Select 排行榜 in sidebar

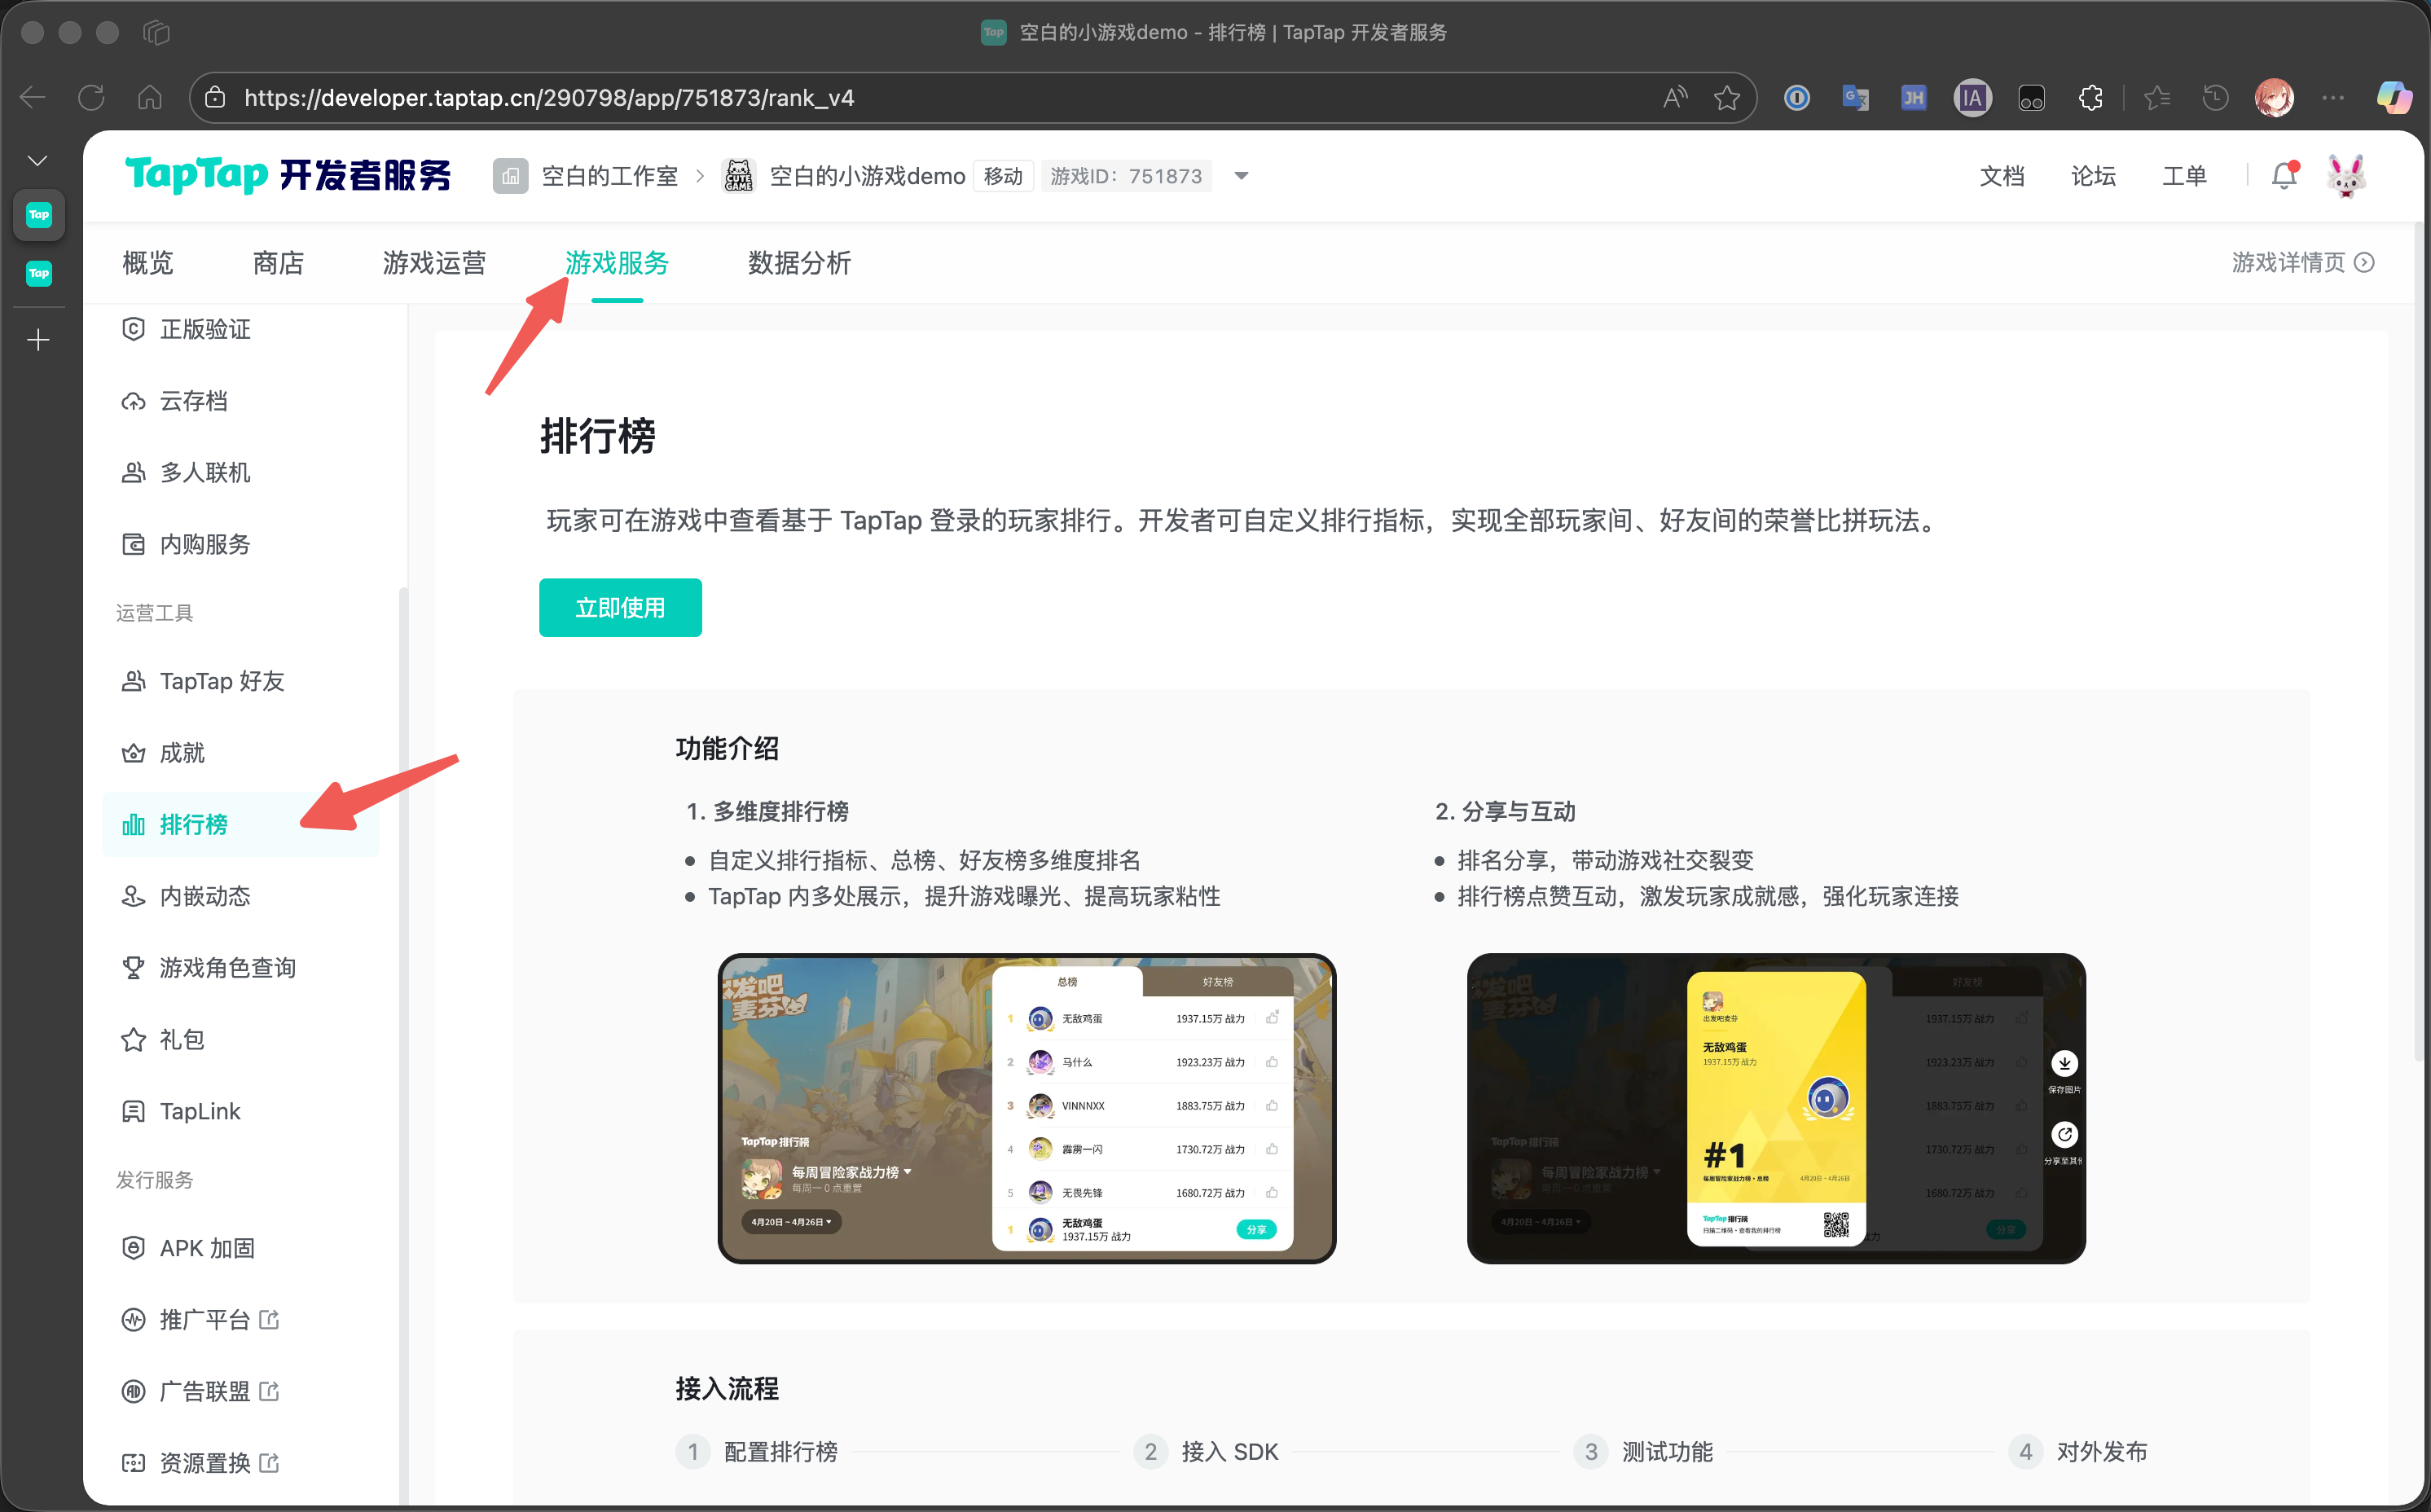(240, 824)
